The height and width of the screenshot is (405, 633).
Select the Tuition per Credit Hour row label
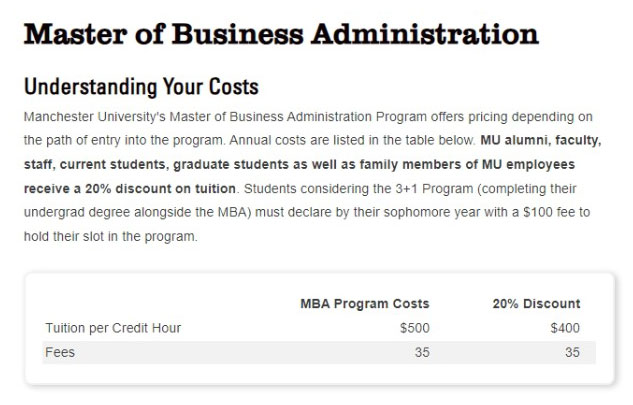pos(113,328)
